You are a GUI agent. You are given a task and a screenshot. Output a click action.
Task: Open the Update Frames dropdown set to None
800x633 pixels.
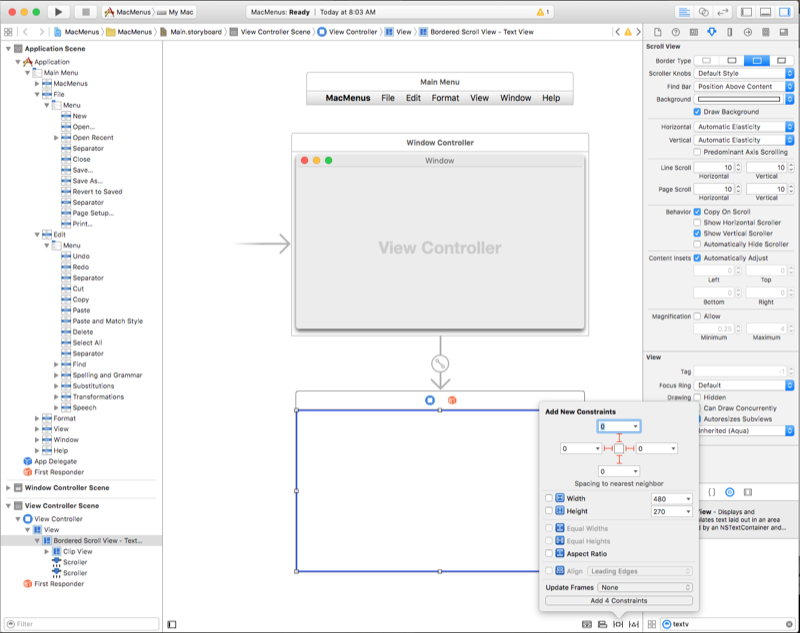click(x=645, y=588)
